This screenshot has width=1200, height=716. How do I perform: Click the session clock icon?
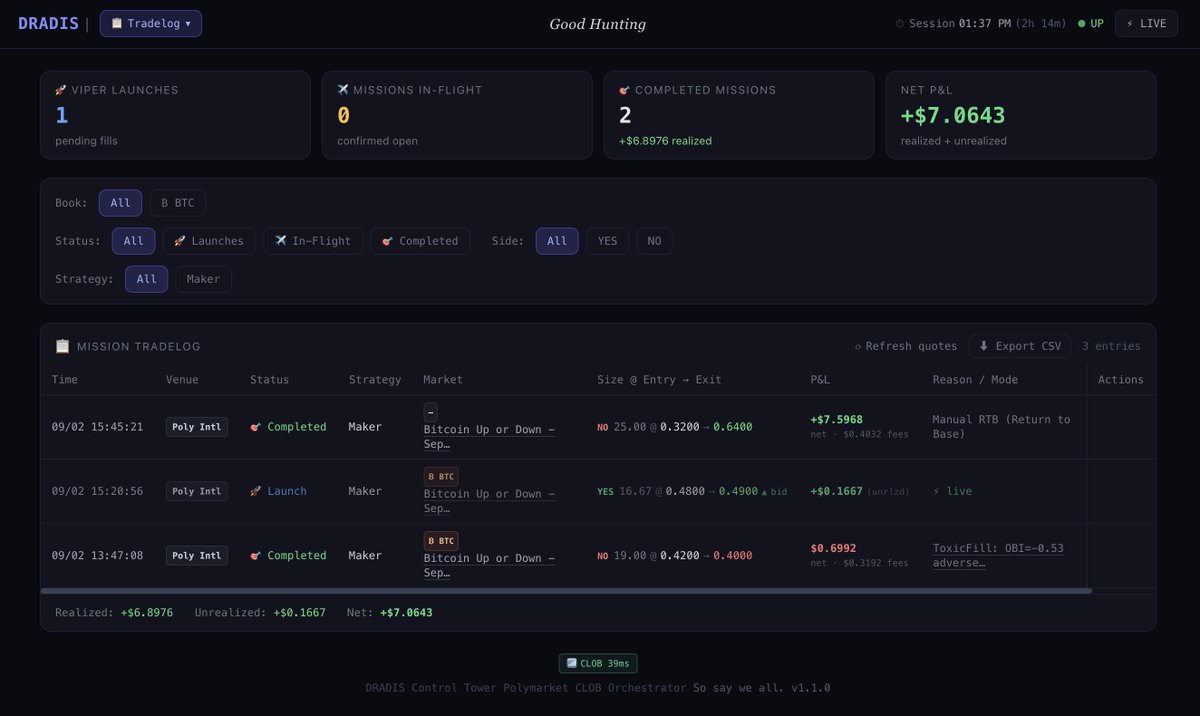[x=899, y=23]
